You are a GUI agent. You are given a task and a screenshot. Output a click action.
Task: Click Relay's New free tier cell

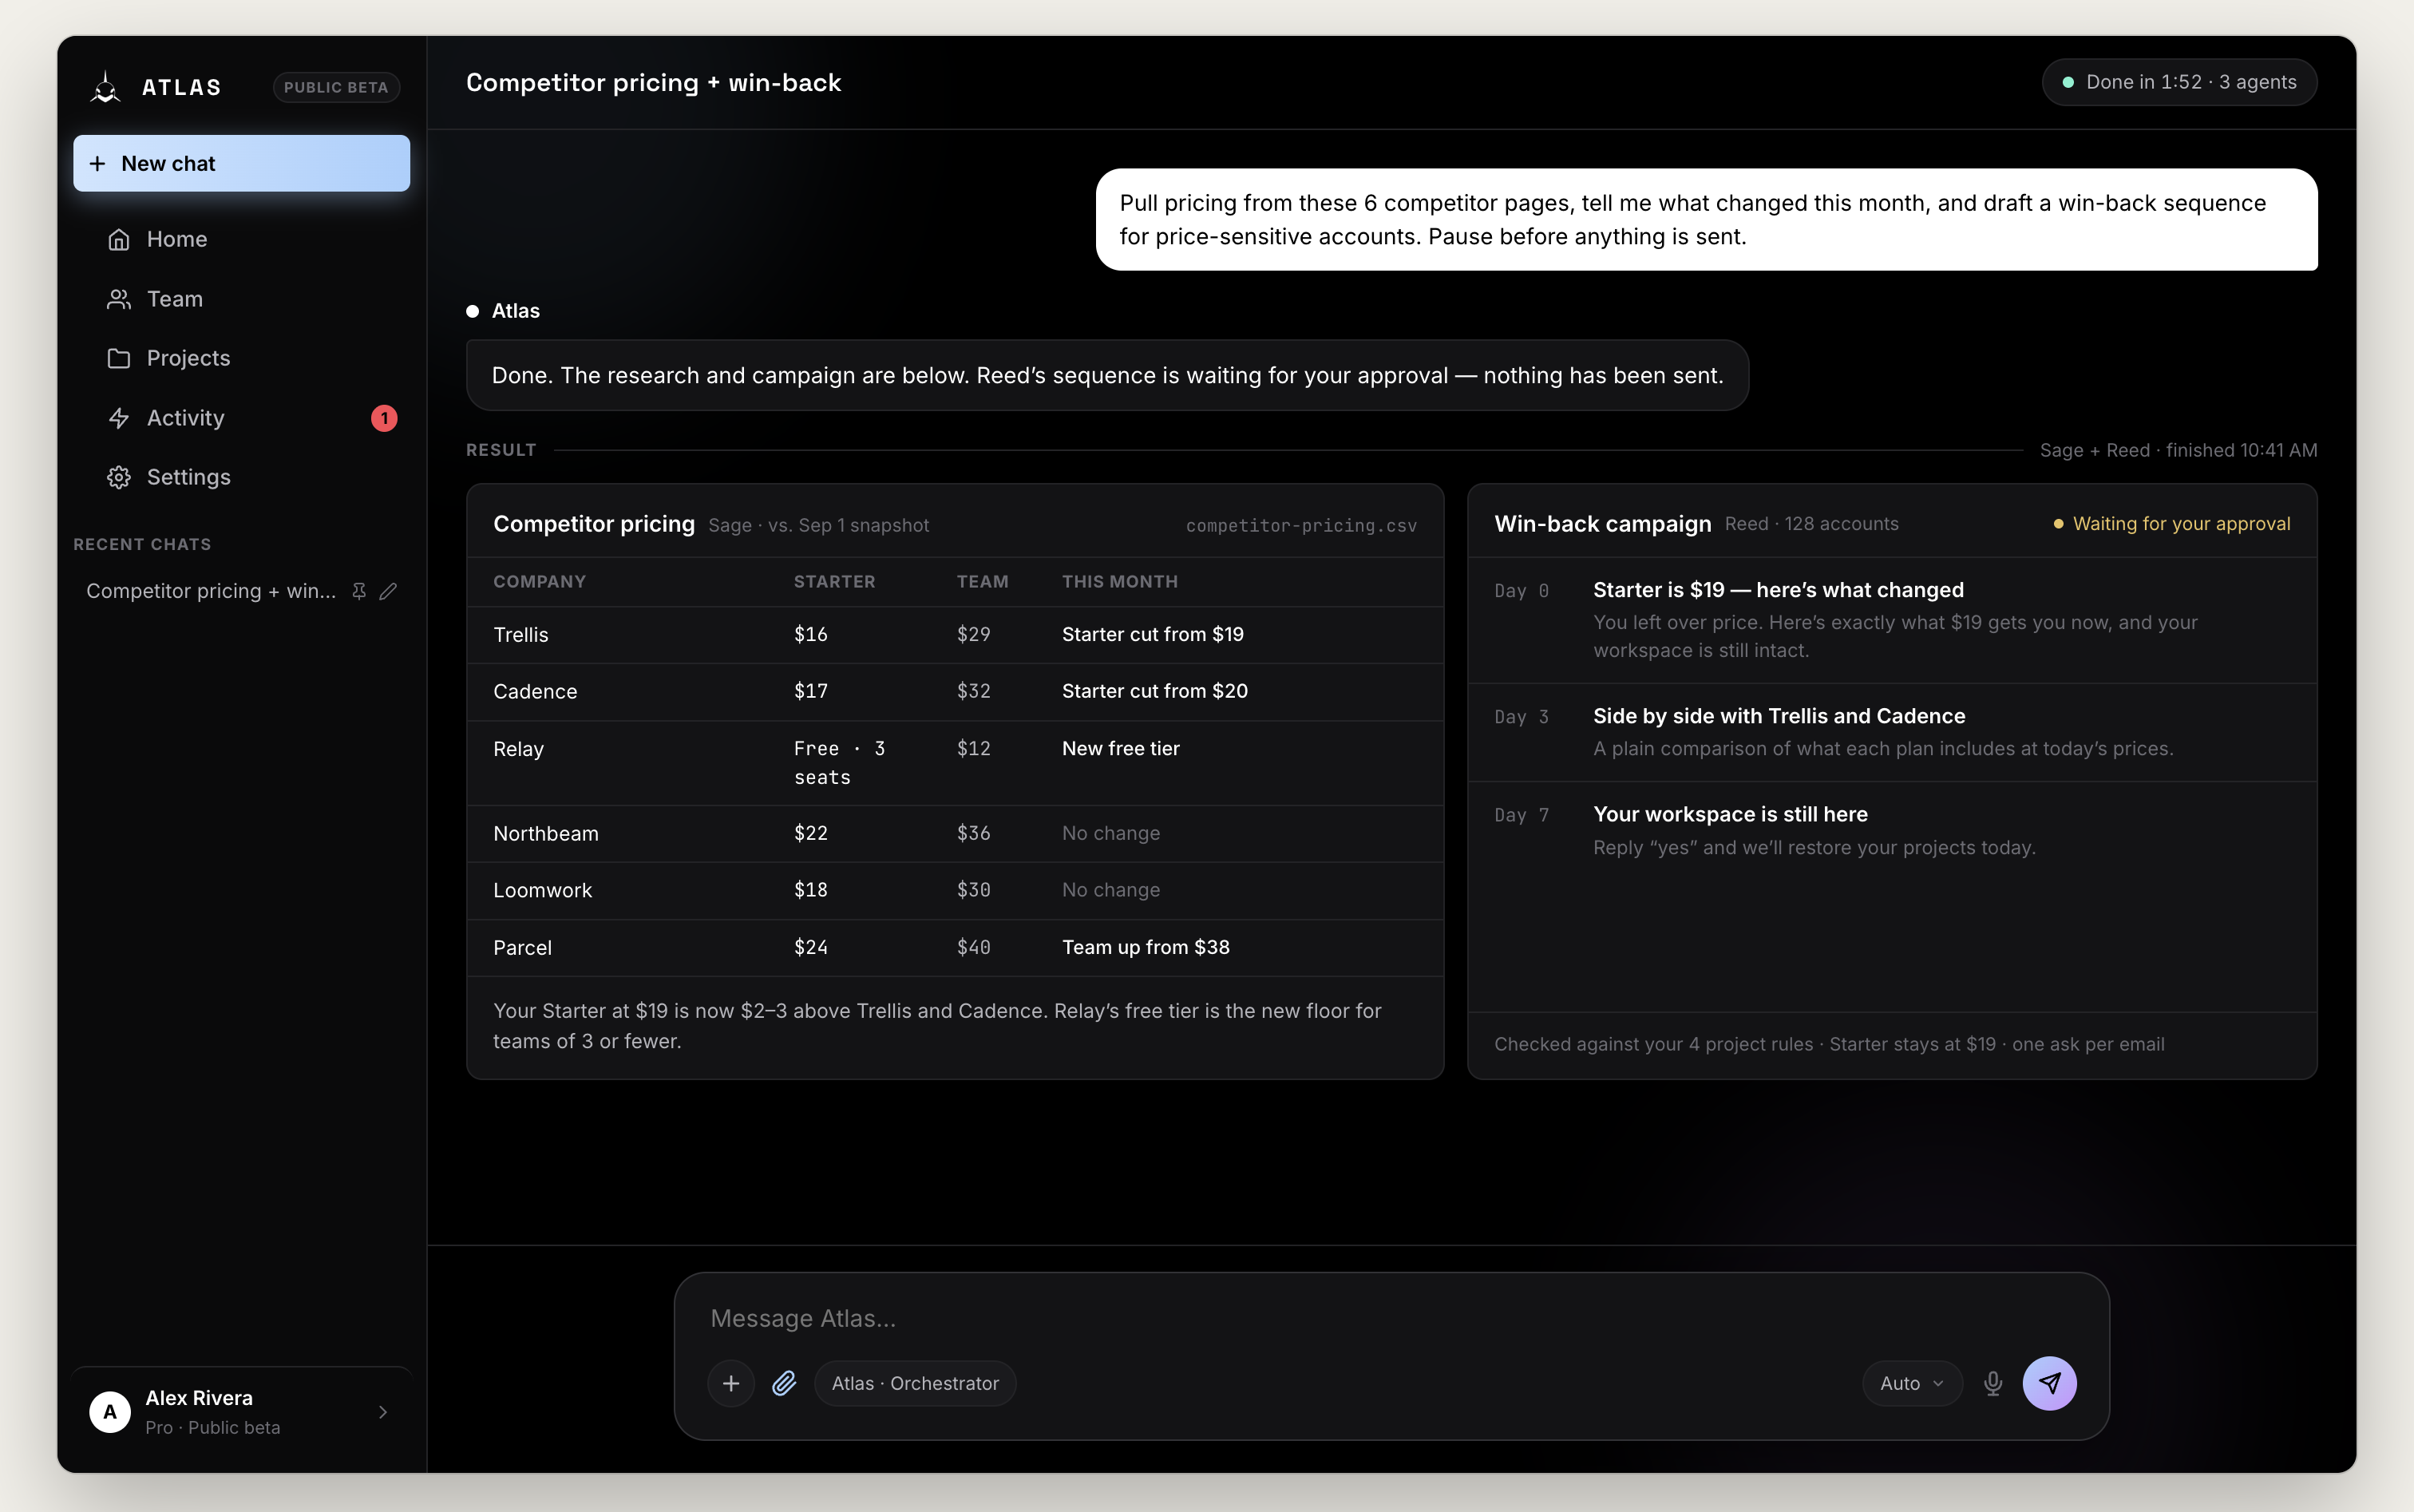tap(1121, 749)
